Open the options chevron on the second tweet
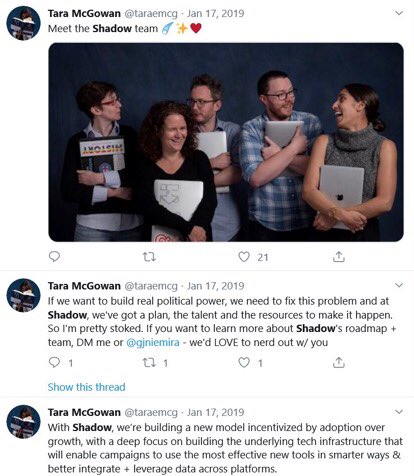Screen dimensions: 414x476 [399, 285]
